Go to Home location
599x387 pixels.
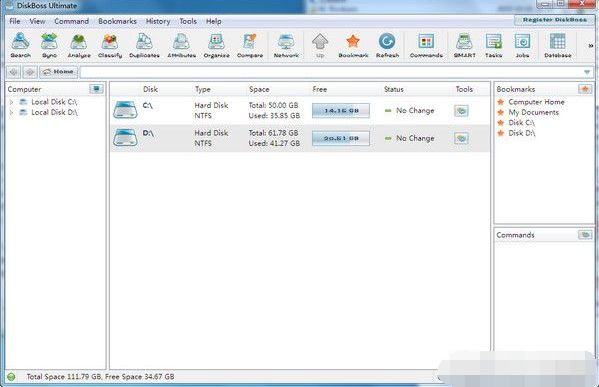coord(58,72)
